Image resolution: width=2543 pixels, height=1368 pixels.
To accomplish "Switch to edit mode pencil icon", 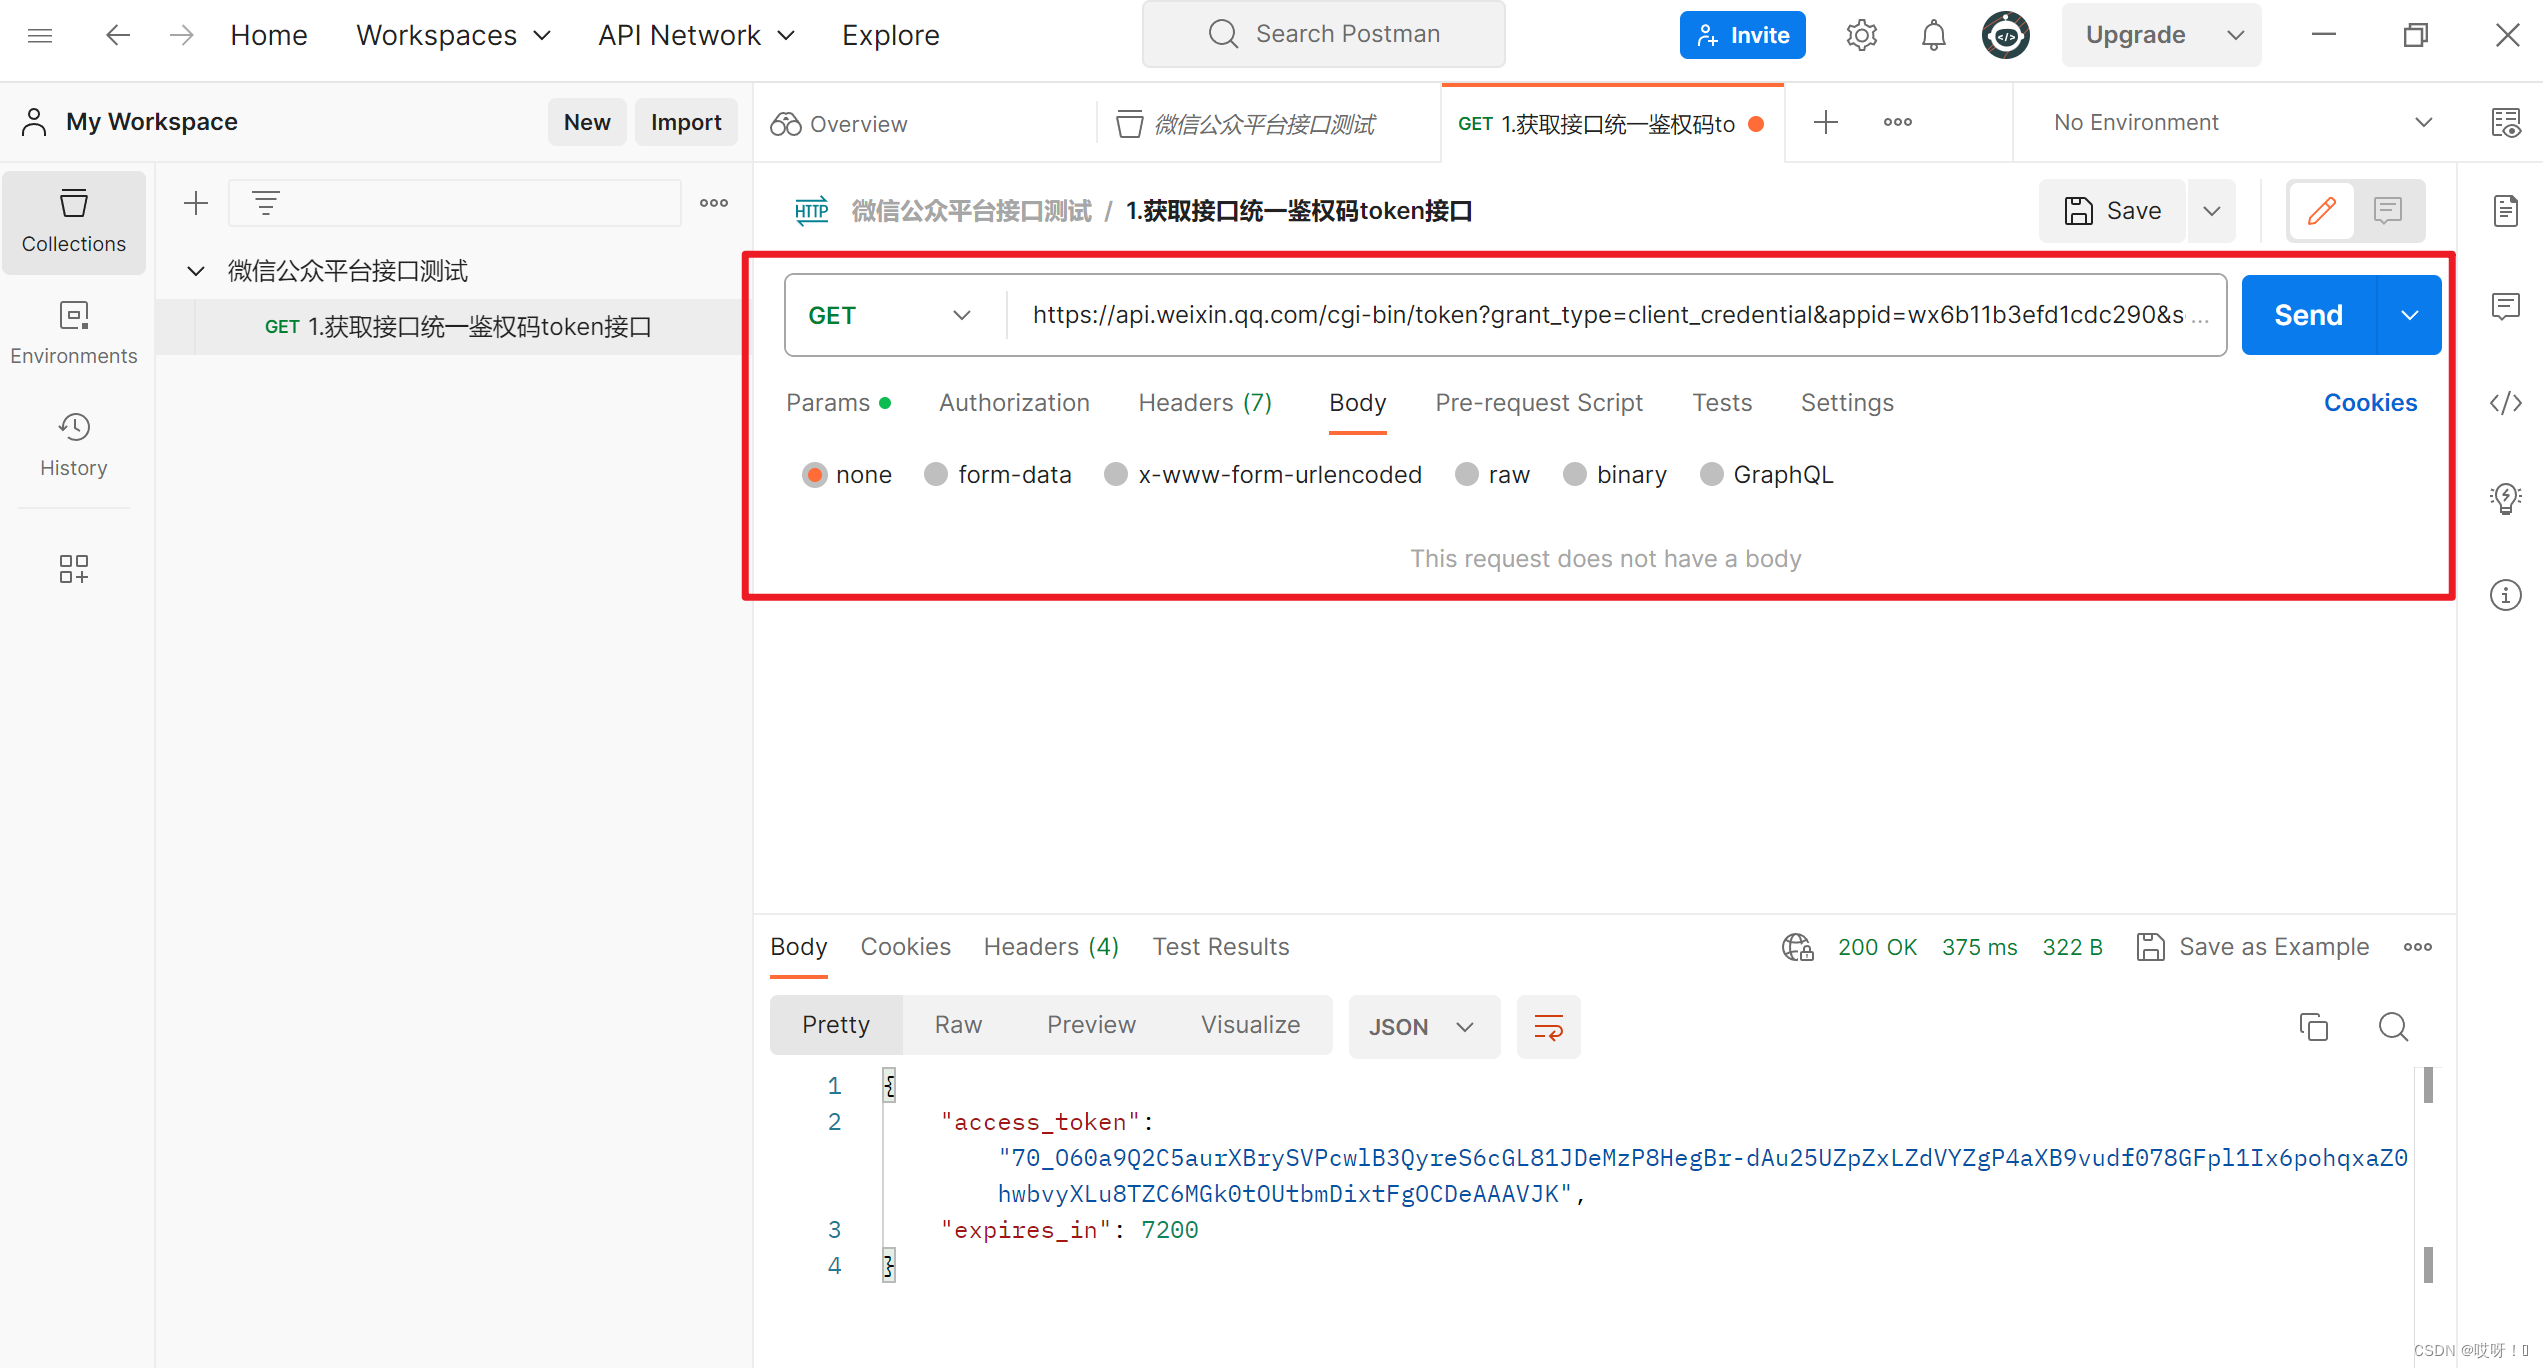I will click(2322, 211).
